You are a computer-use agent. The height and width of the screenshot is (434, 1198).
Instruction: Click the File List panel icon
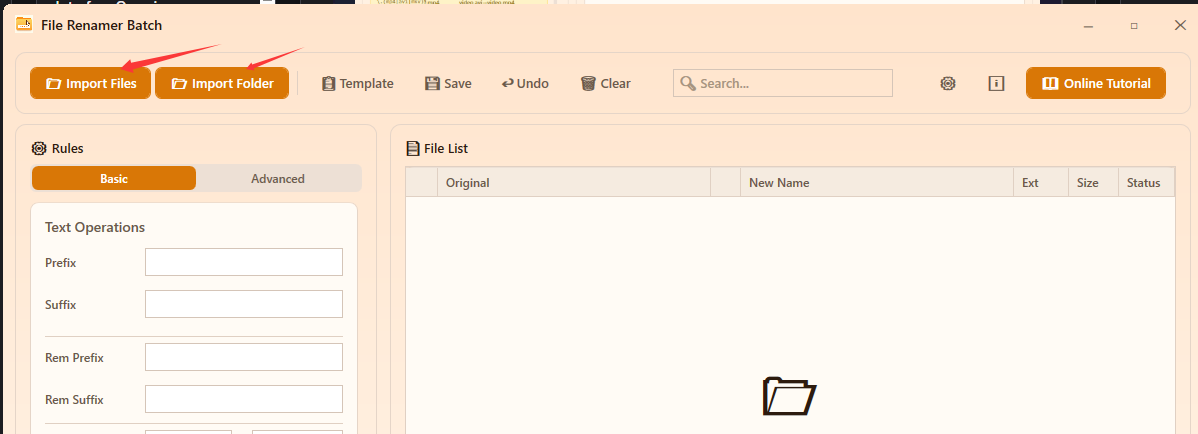(x=413, y=148)
